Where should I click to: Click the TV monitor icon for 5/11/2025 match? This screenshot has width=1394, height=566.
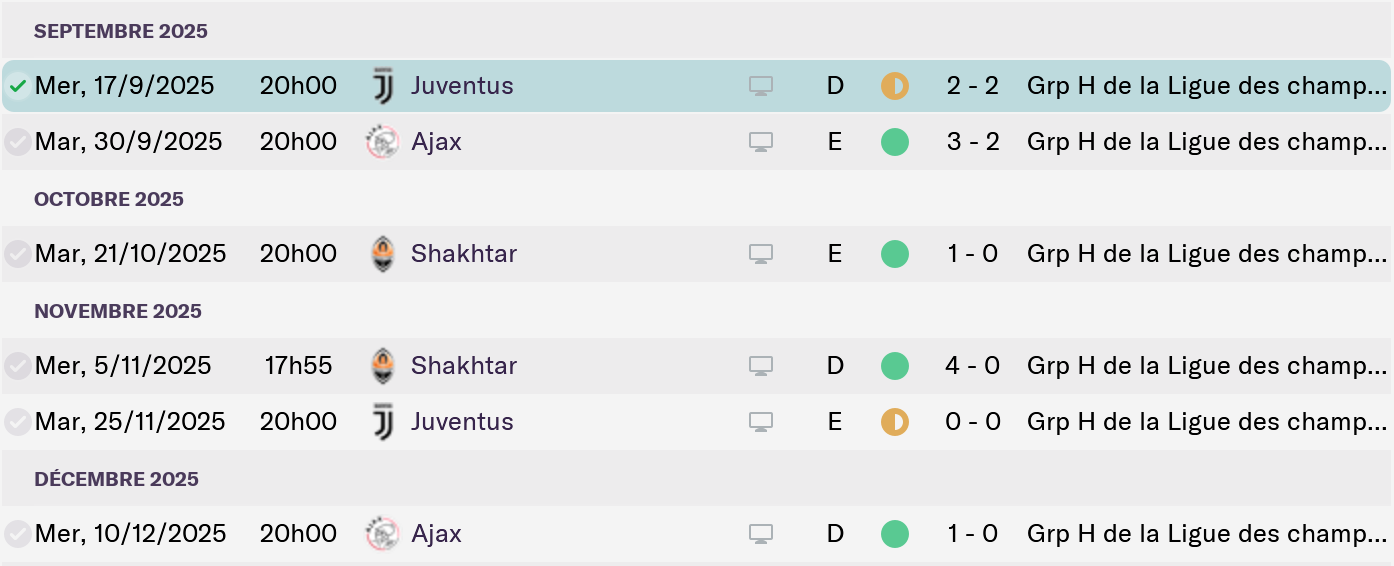761,366
